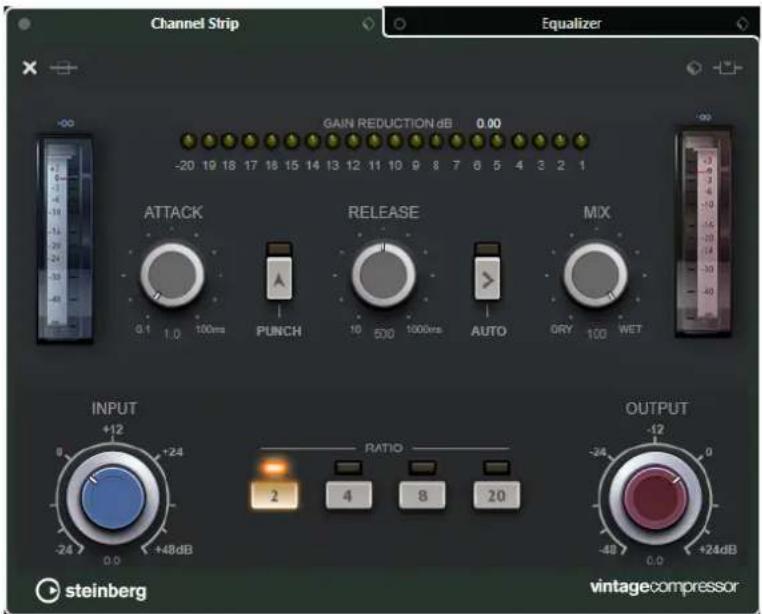Click the module selector icon at top right

(x=727, y=68)
